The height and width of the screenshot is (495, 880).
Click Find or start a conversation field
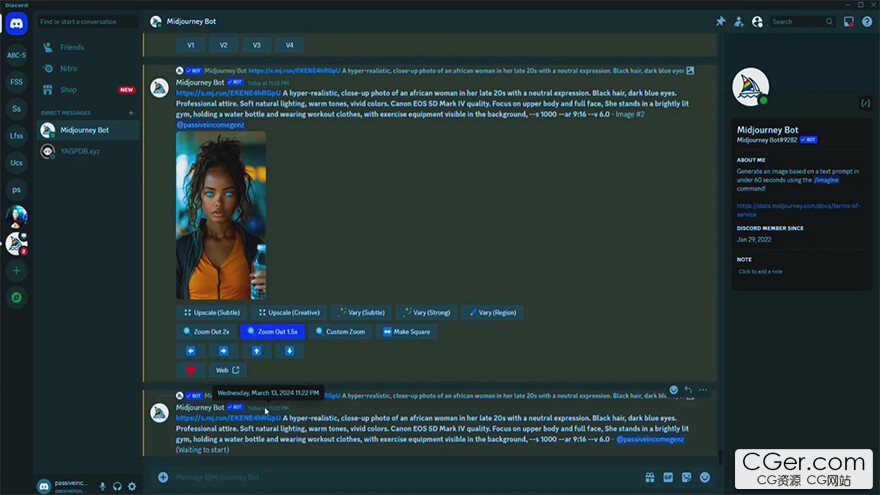88,21
